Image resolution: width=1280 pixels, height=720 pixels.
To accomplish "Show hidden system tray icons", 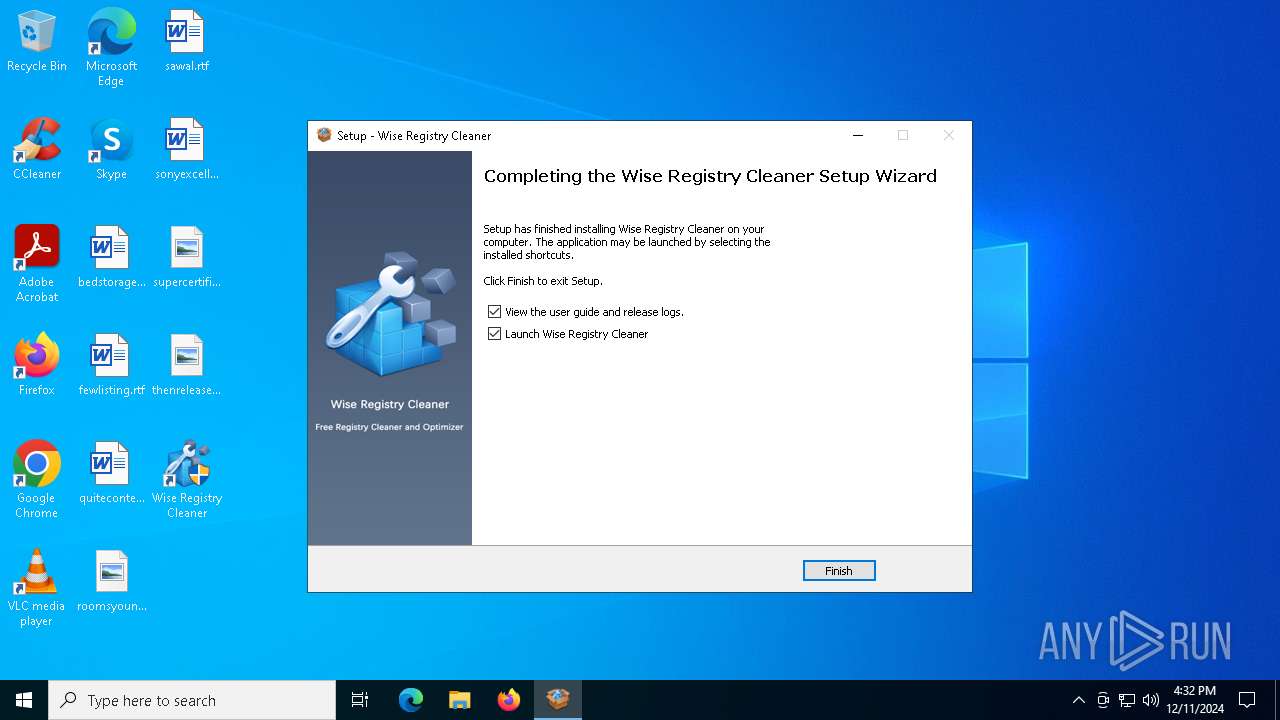I will pos(1078,700).
